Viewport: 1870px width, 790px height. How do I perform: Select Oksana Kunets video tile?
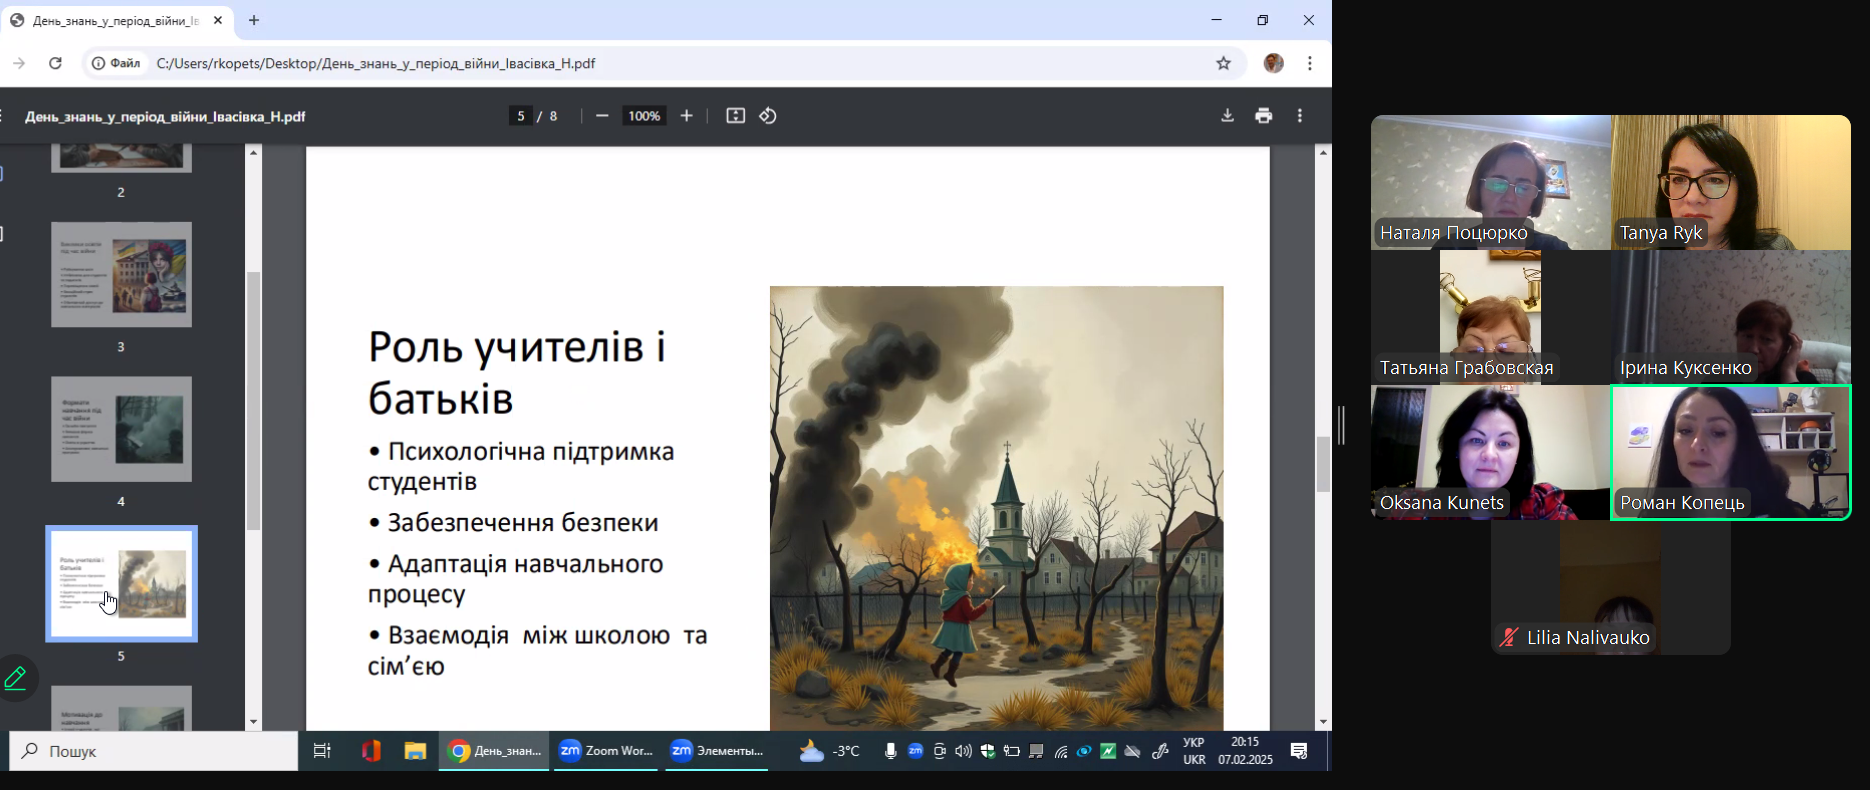(1491, 452)
